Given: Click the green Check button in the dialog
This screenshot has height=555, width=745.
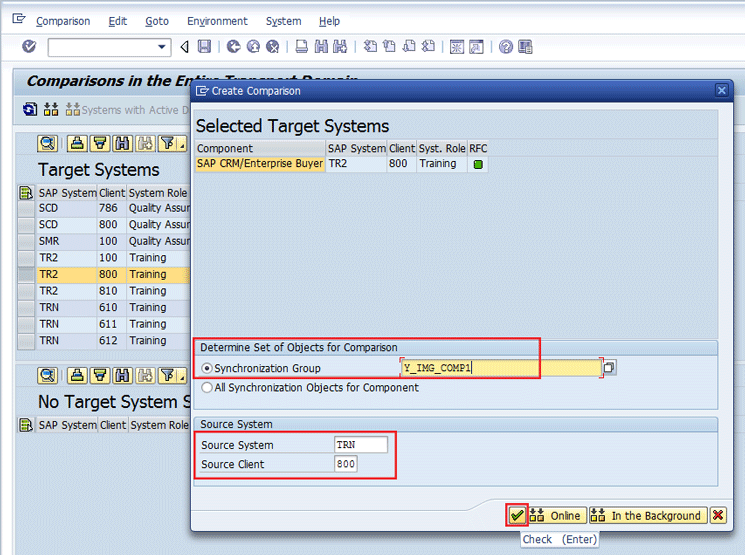Looking at the screenshot, I should pyautogui.click(x=517, y=516).
